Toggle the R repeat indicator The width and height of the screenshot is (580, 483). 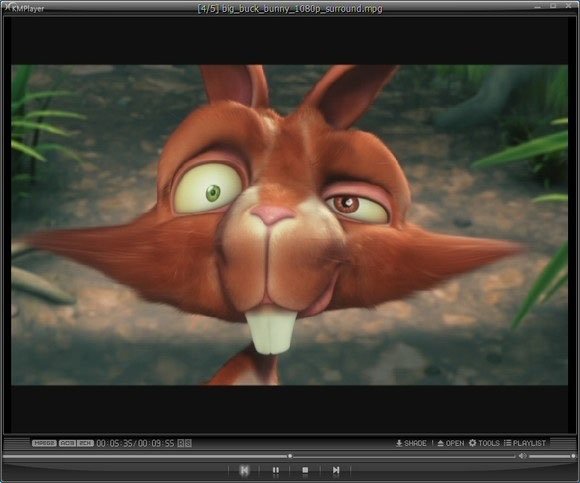click(x=181, y=443)
